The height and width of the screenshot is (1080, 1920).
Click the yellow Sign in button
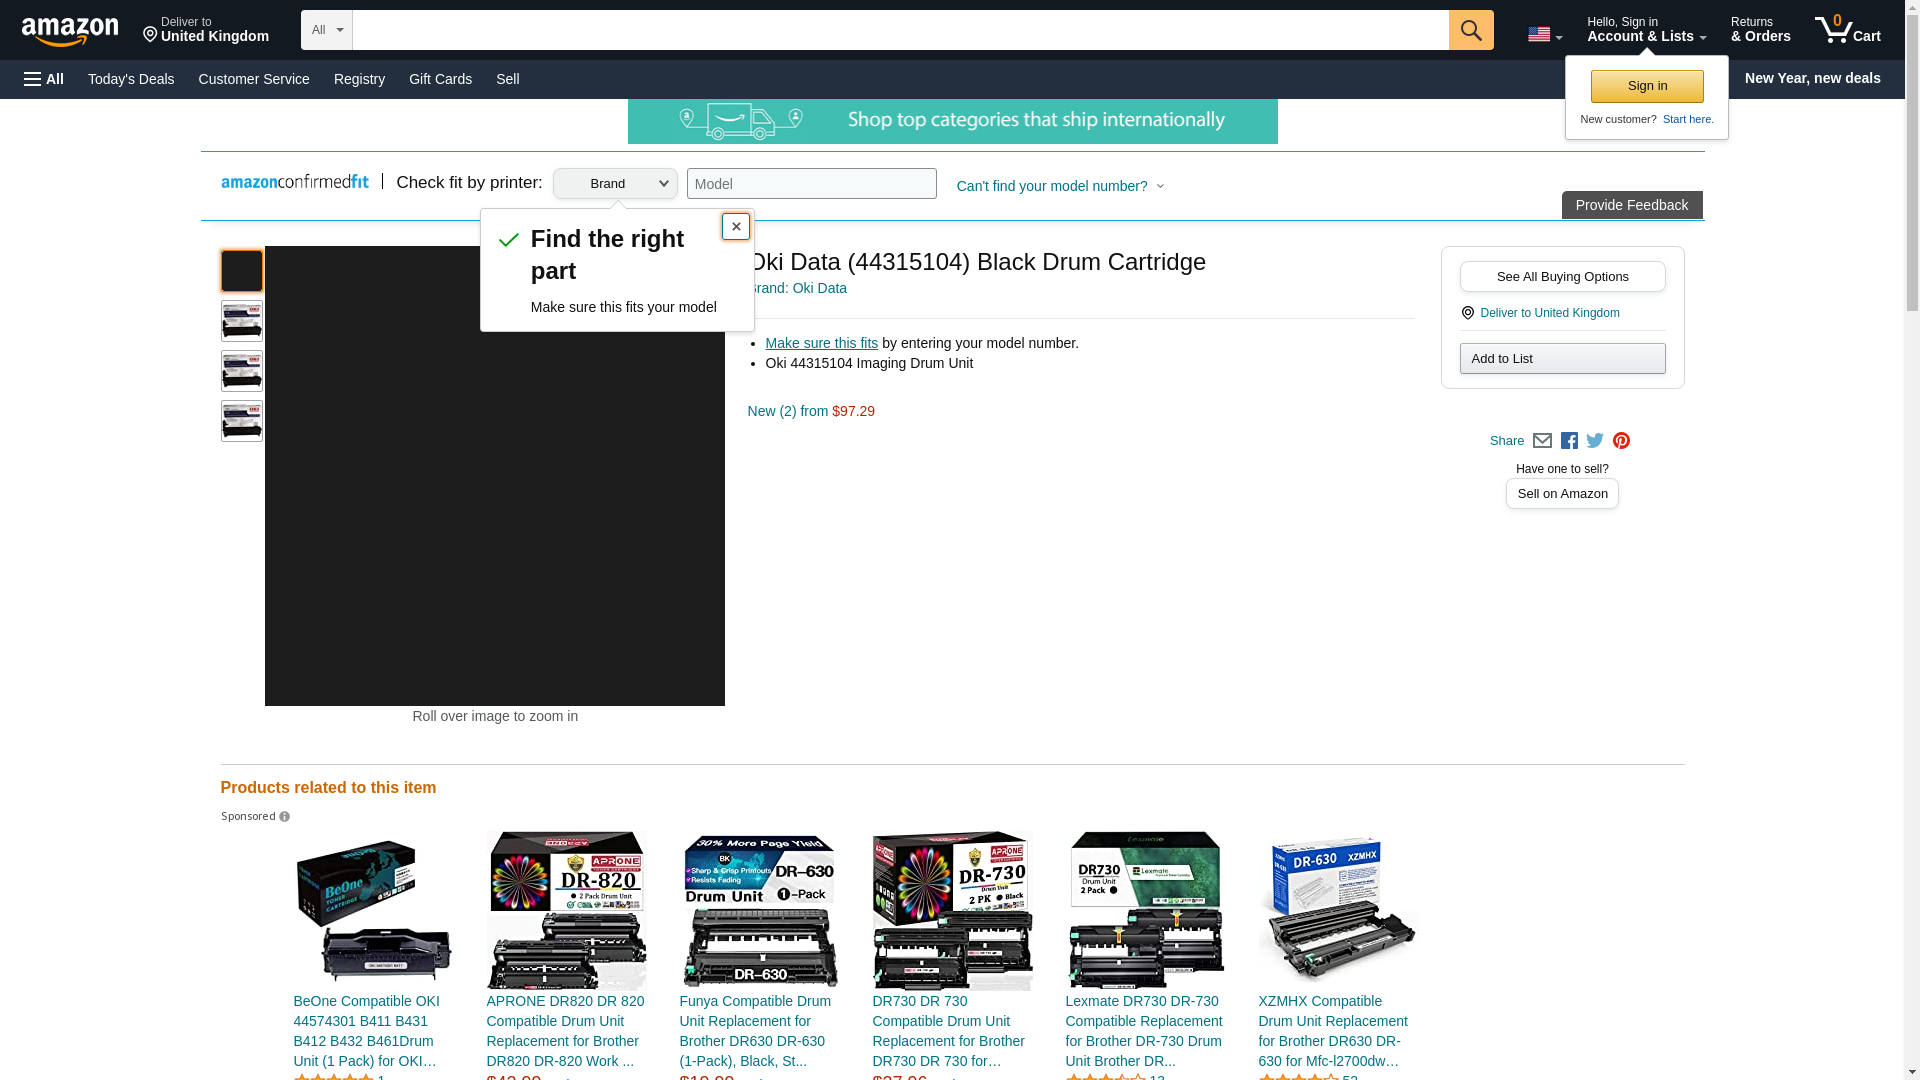click(1647, 86)
